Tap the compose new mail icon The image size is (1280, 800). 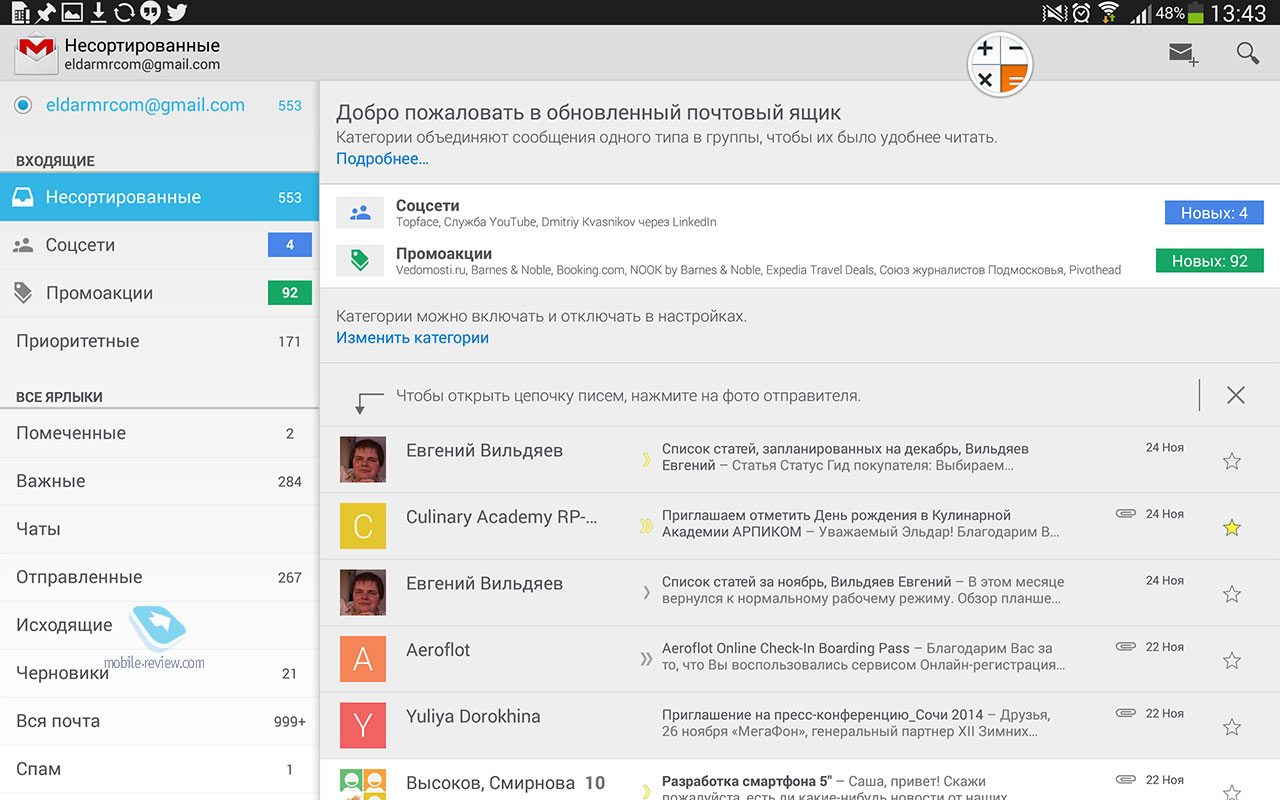1183,54
